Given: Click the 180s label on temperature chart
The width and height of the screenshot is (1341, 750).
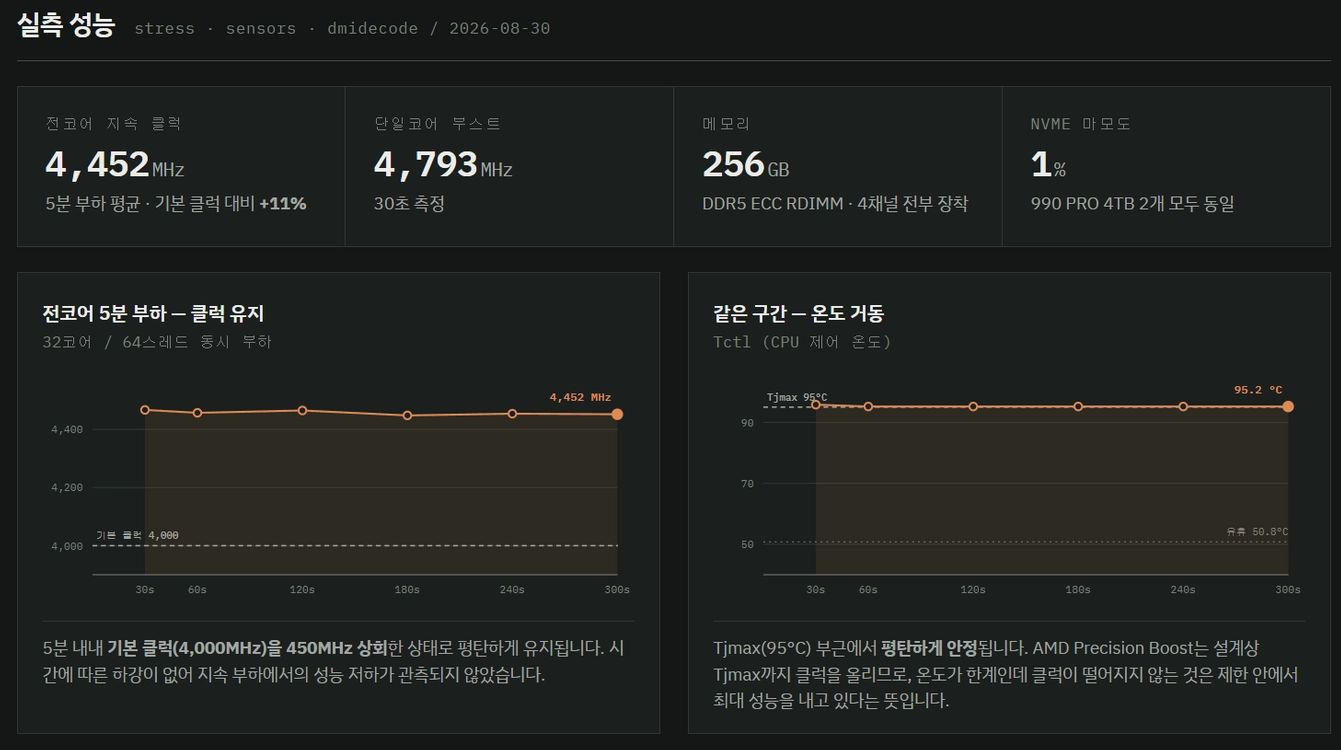Looking at the screenshot, I should click(1078, 590).
